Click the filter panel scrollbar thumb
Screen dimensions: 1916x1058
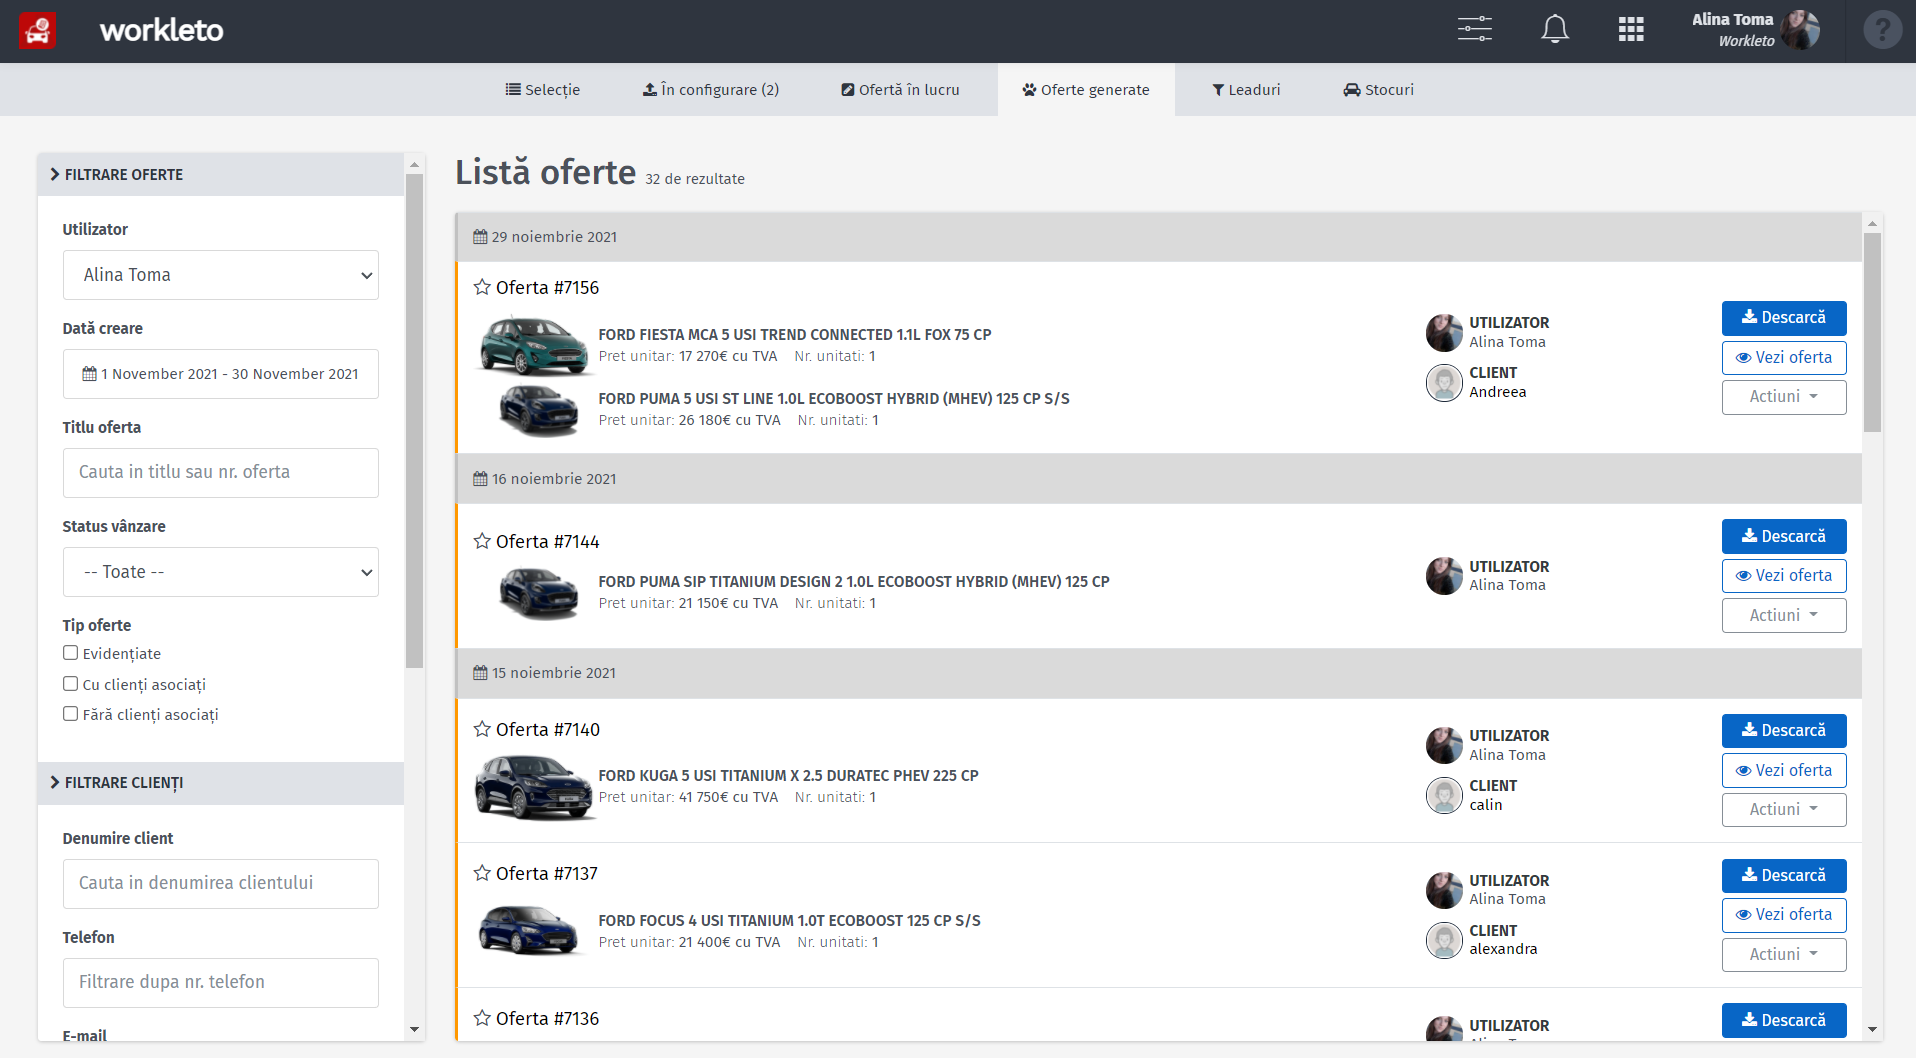click(414, 421)
